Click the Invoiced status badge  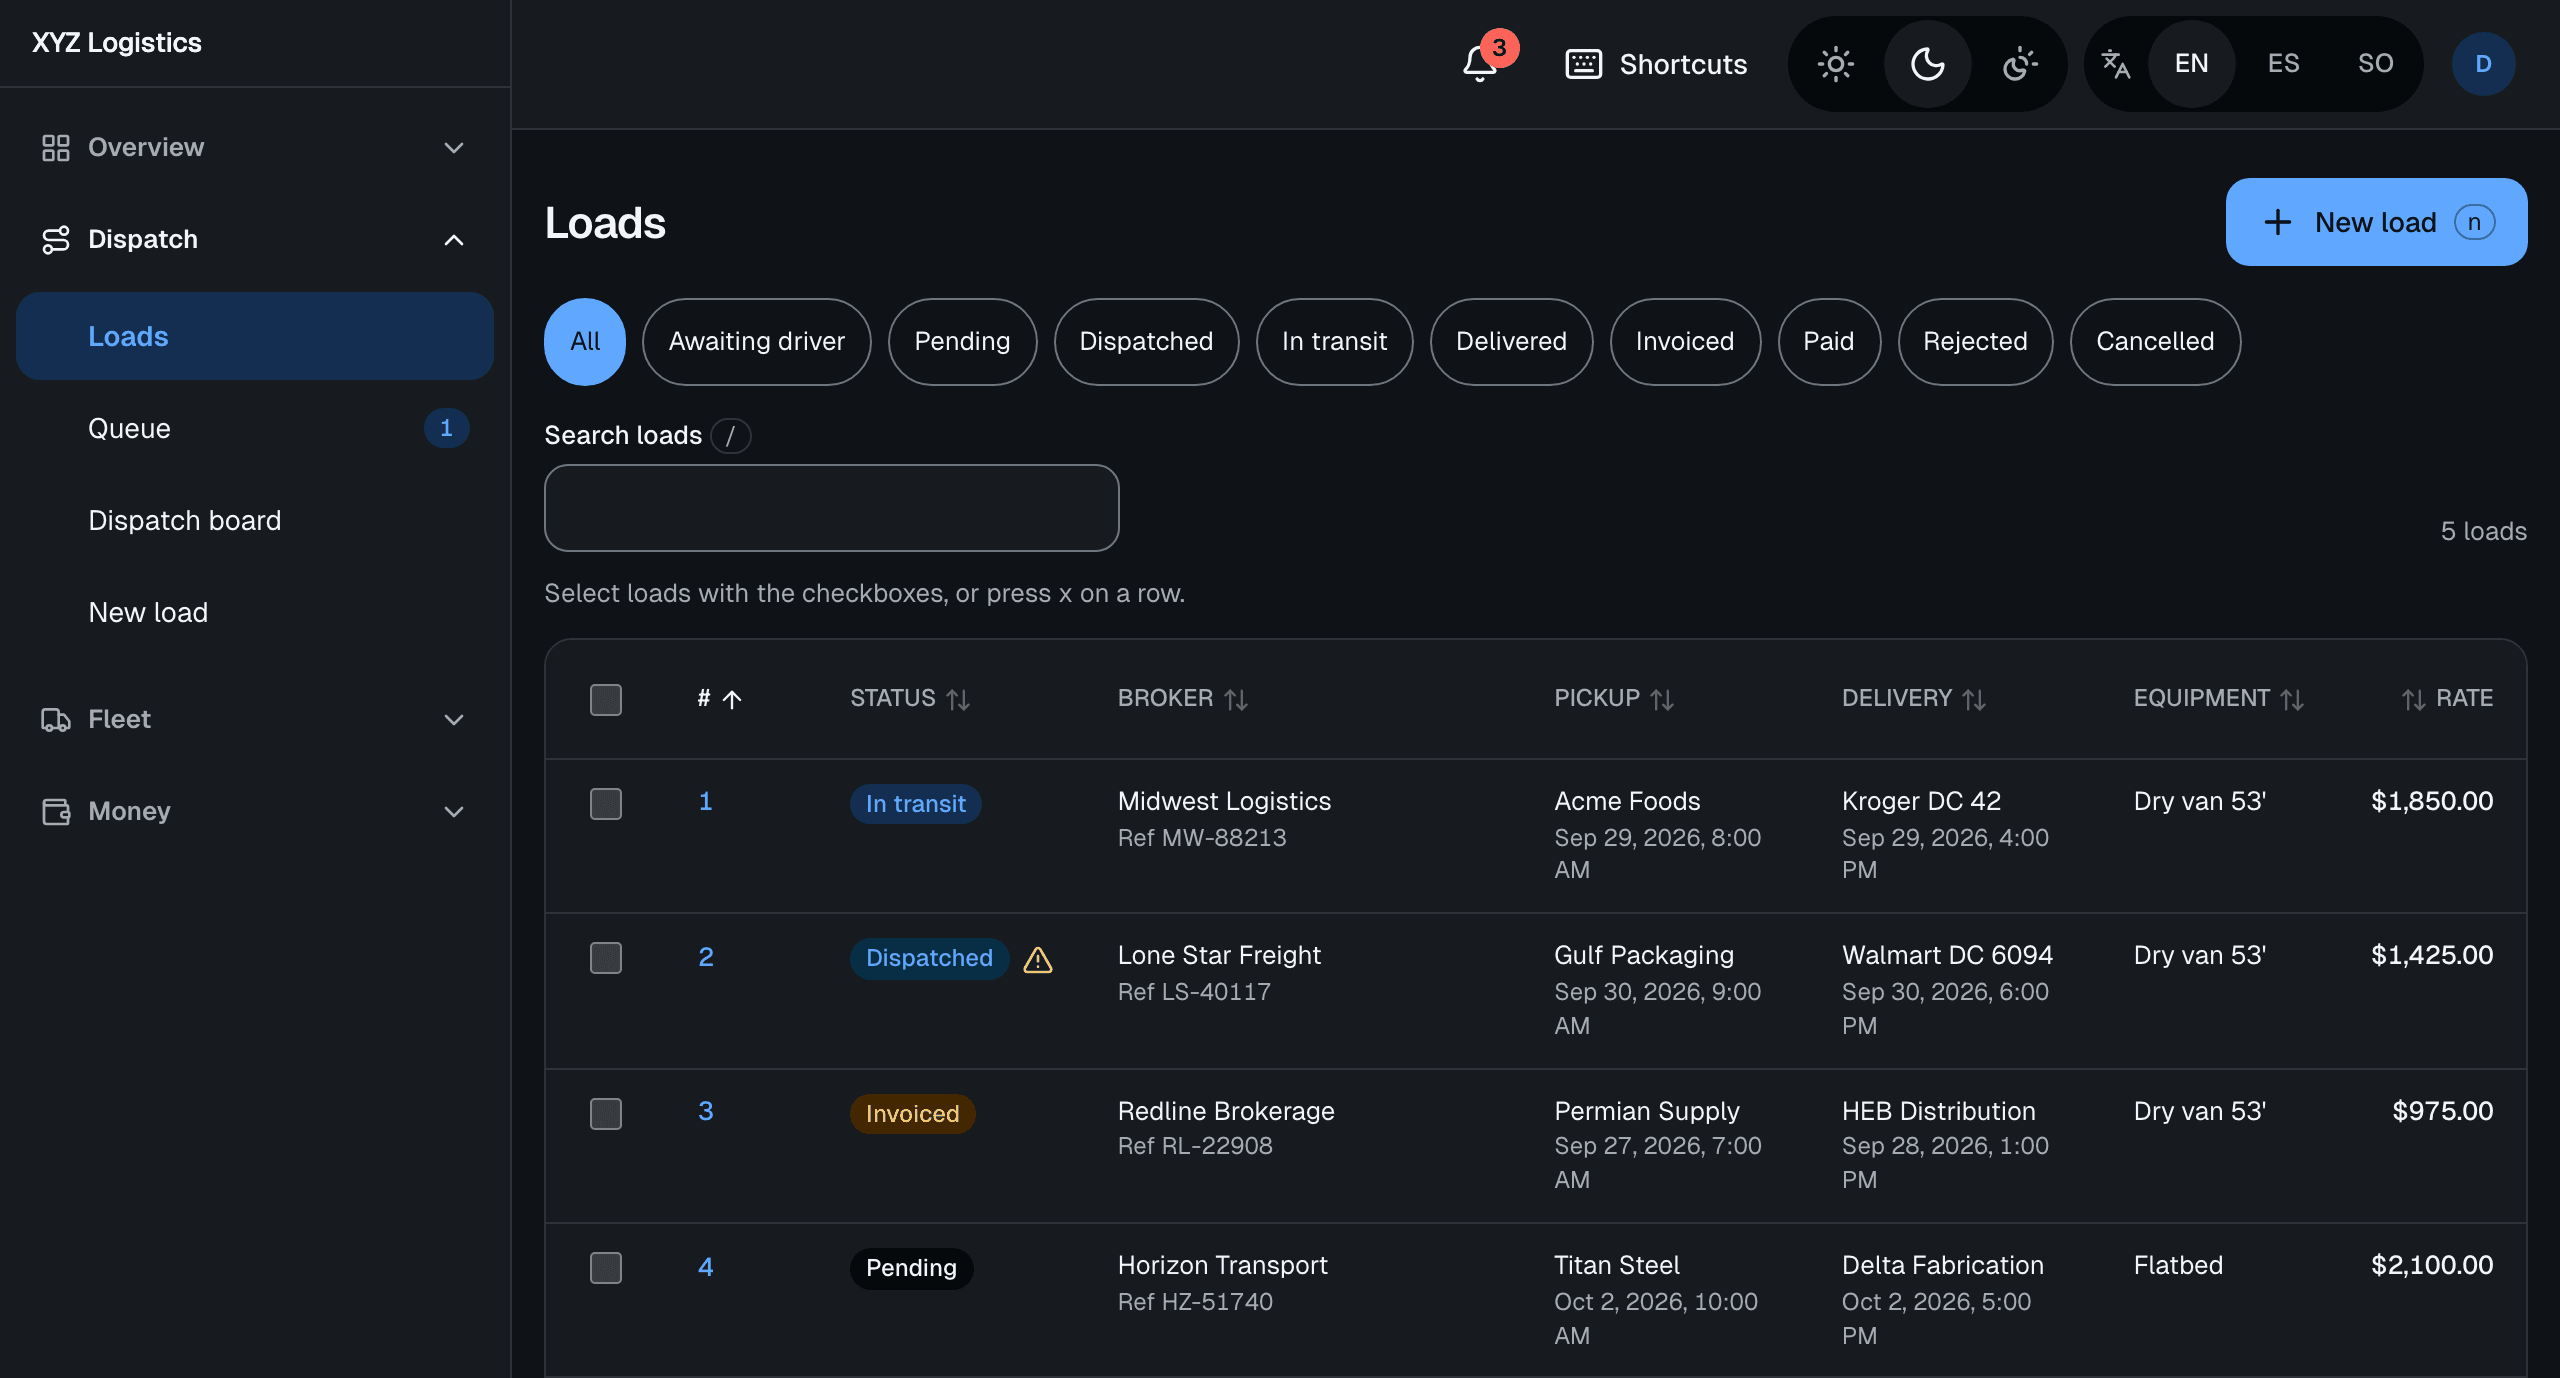912,1114
